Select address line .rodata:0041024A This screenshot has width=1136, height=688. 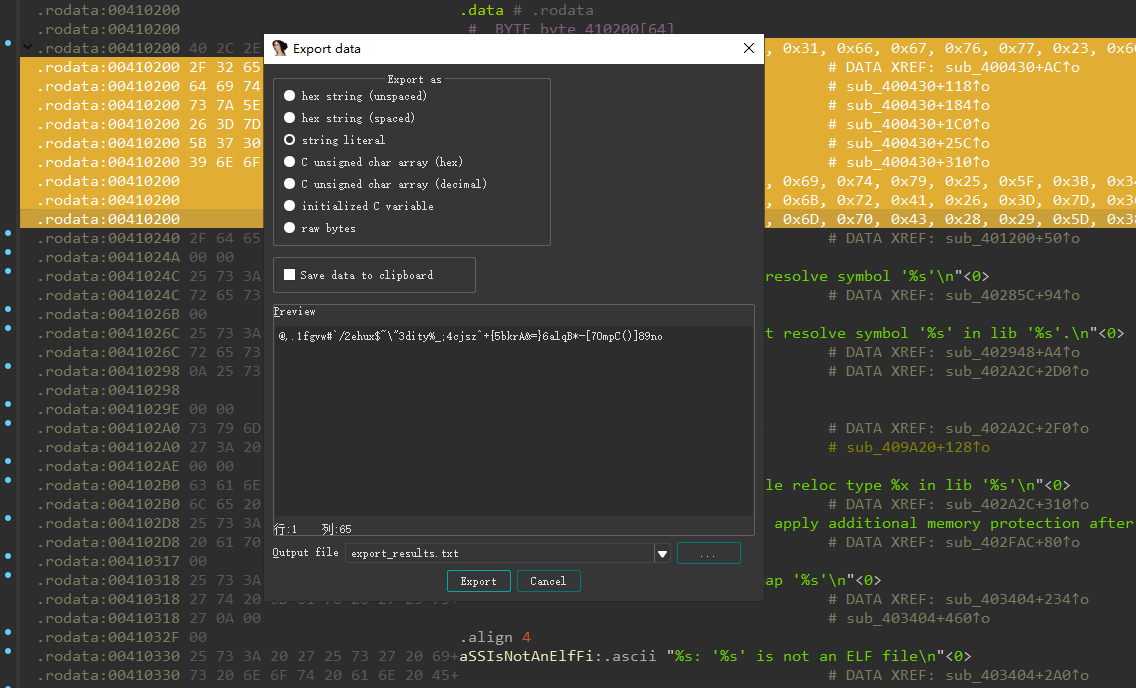[x=109, y=257]
